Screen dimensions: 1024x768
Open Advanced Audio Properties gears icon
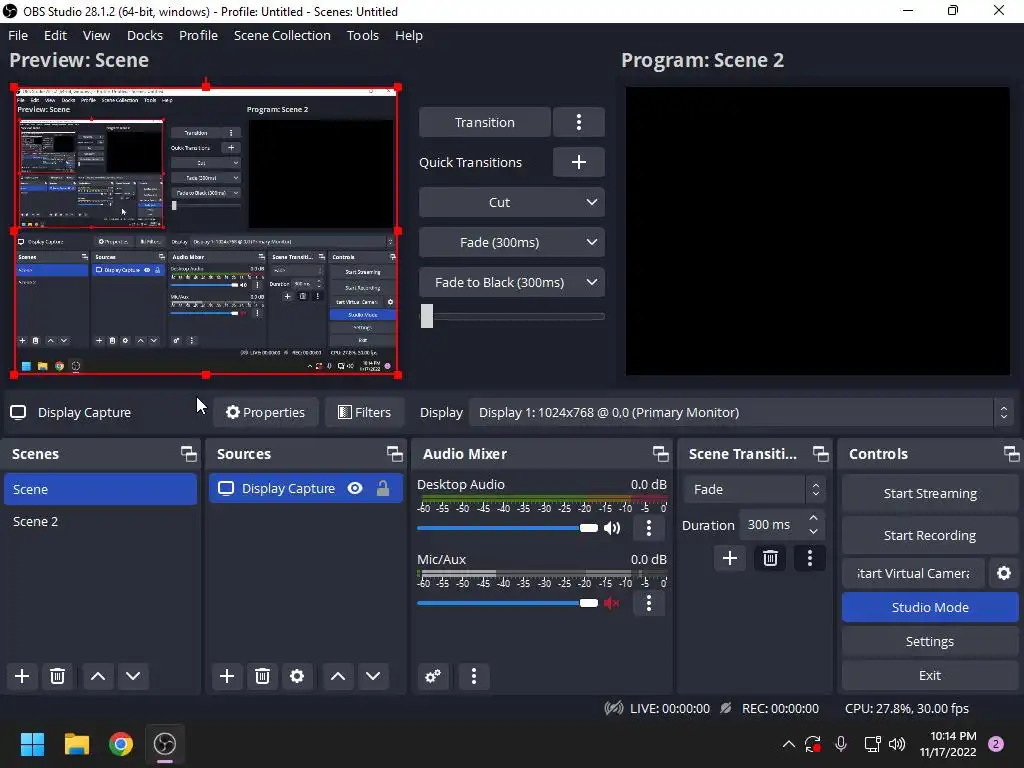coord(433,676)
